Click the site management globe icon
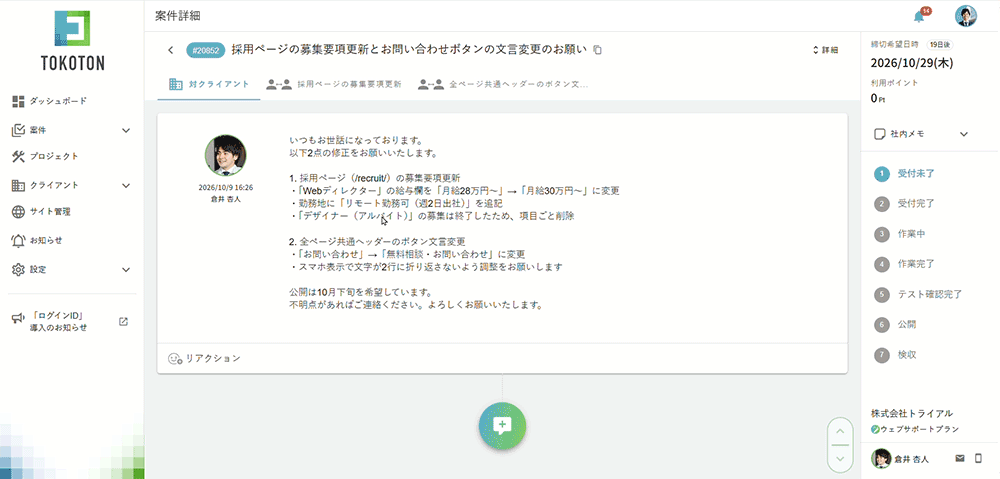Viewport: 1000px width, 479px height. pos(18,212)
